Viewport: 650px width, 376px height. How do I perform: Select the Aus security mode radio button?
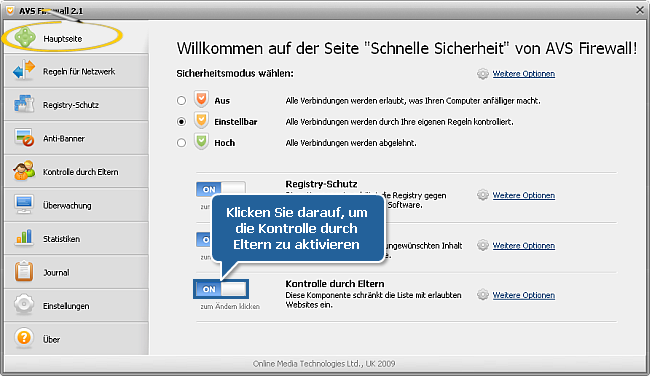click(x=181, y=100)
